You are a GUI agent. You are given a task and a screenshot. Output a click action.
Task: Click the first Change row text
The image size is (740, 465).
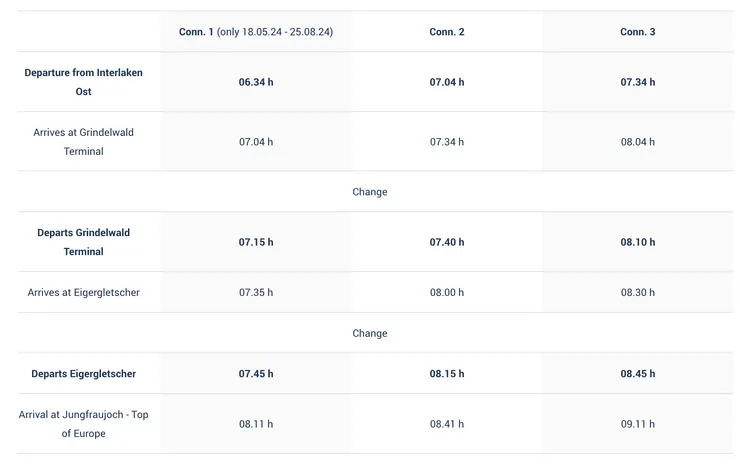[x=369, y=192]
